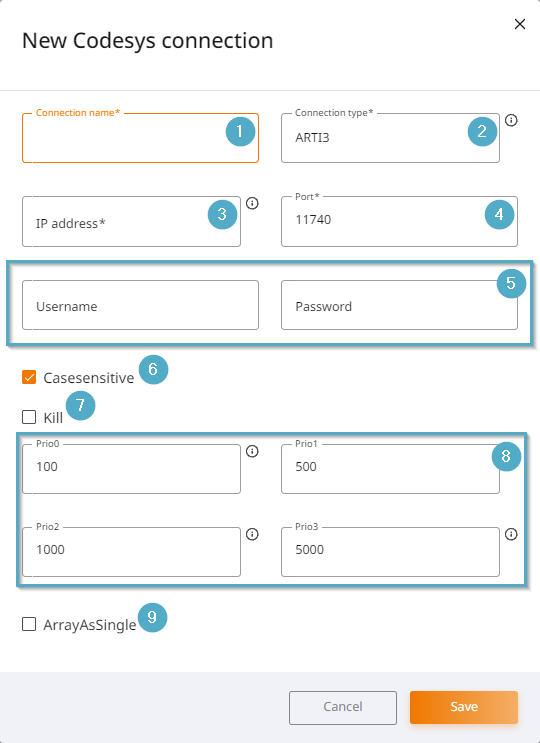This screenshot has height=743, width=540.
Task: Open the Connection type dropdown showing ARTI3
Action: point(390,138)
